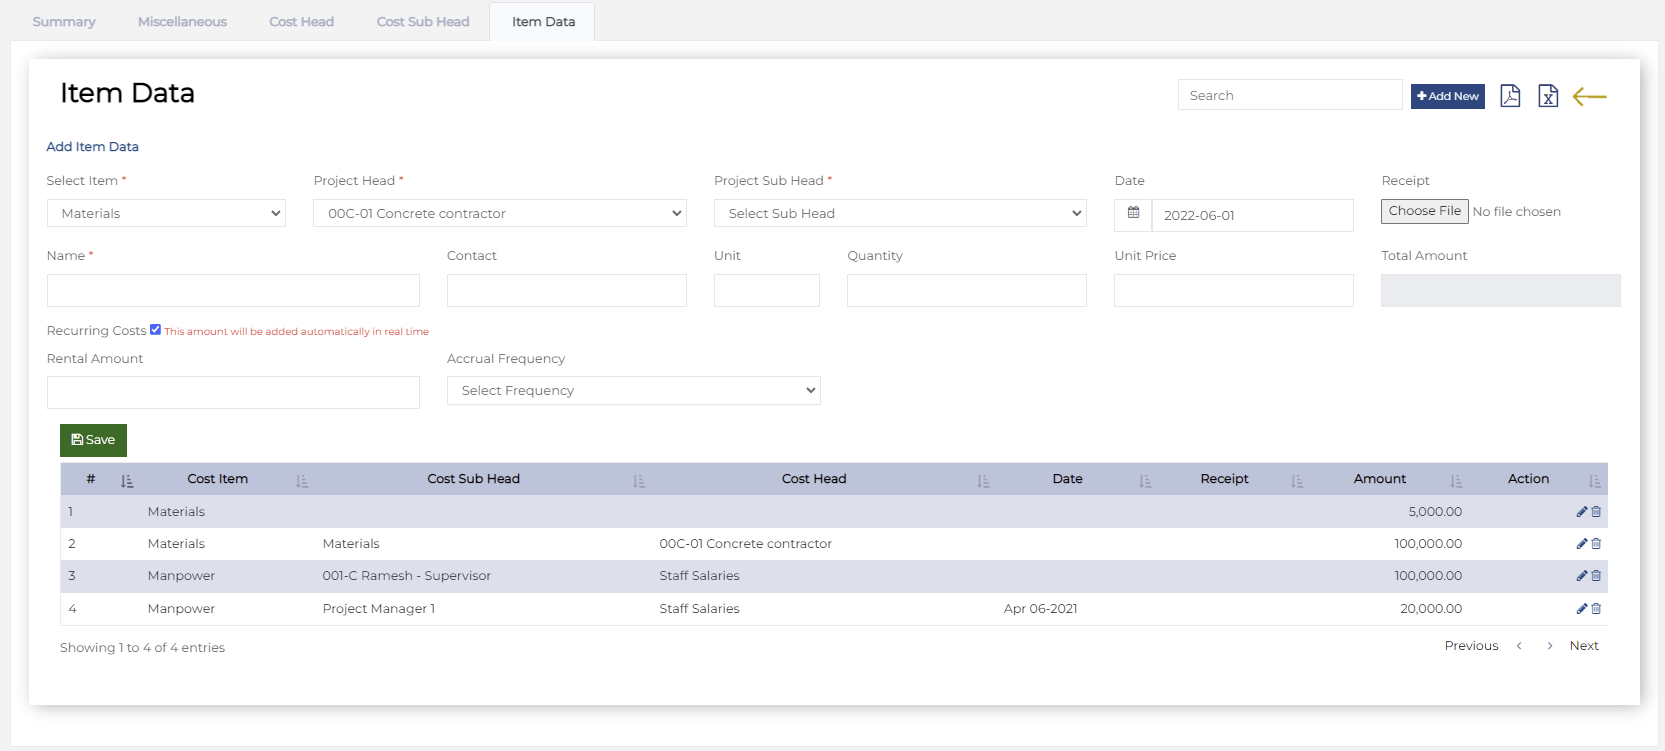Sort table by # column
This screenshot has width=1665, height=751.
tap(127, 481)
